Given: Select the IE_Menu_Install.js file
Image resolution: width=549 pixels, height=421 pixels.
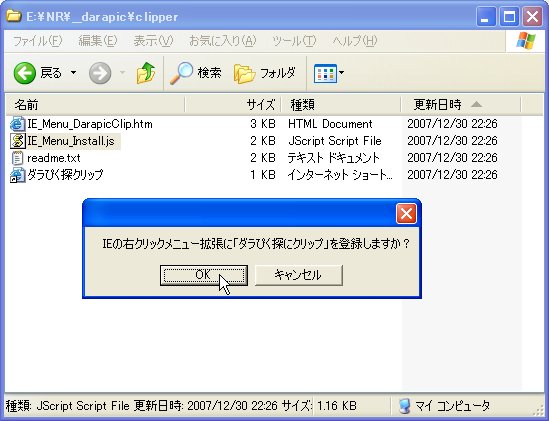Looking at the screenshot, I should 71,141.
